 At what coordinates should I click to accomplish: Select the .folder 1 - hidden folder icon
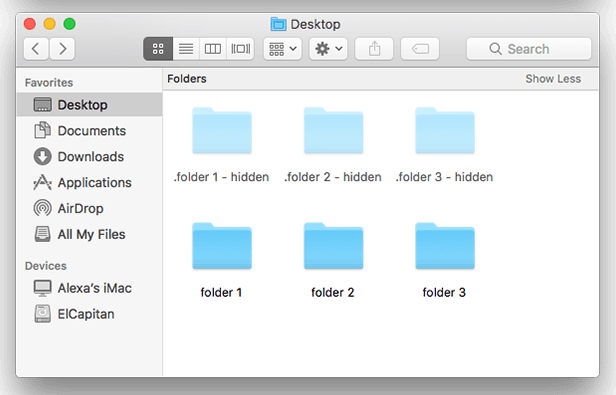pos(222,130)
